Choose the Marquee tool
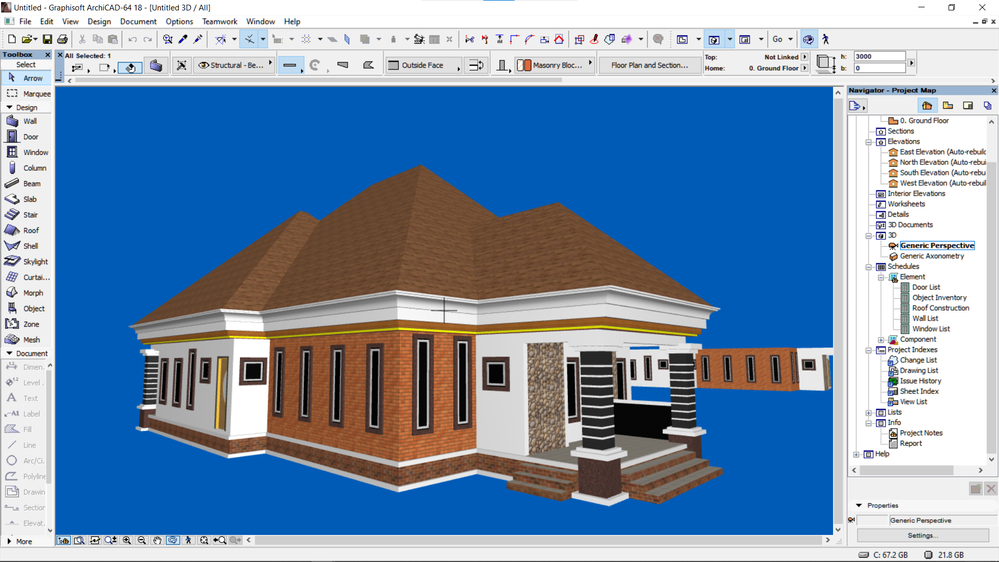The height and width of the screenshot is (562, 999). tap(25, 94)
